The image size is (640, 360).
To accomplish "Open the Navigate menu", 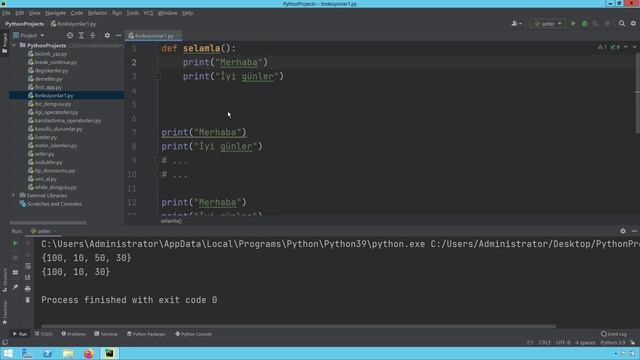I will pos(55,13).
